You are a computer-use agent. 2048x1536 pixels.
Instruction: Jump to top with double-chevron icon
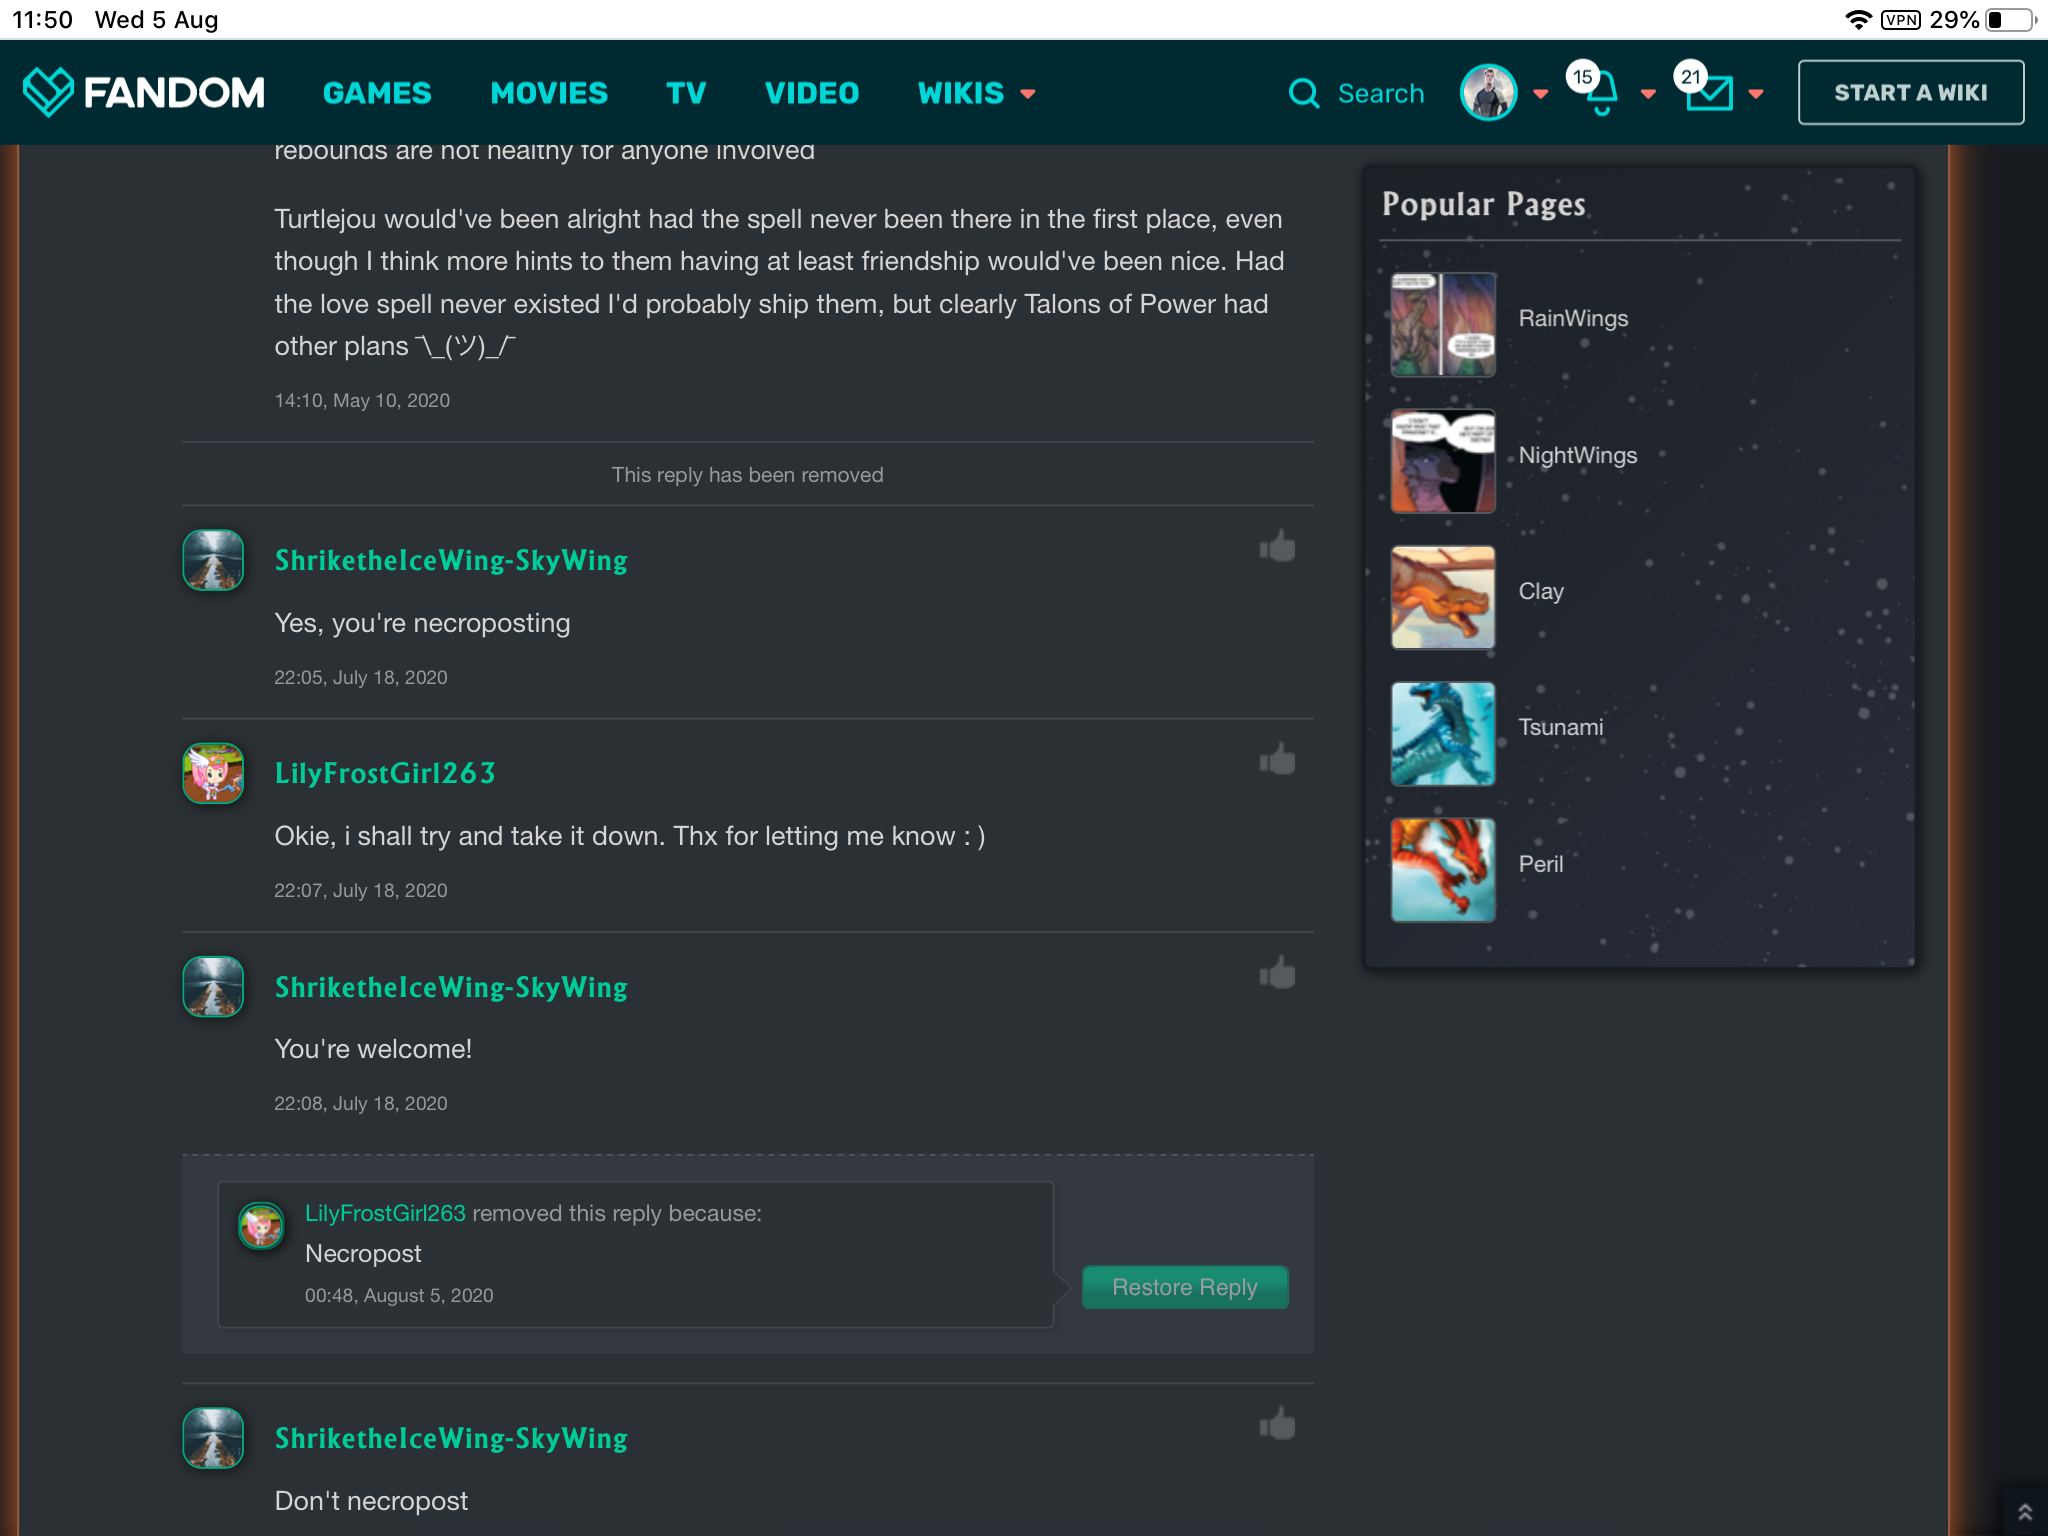(2024, 1512)
